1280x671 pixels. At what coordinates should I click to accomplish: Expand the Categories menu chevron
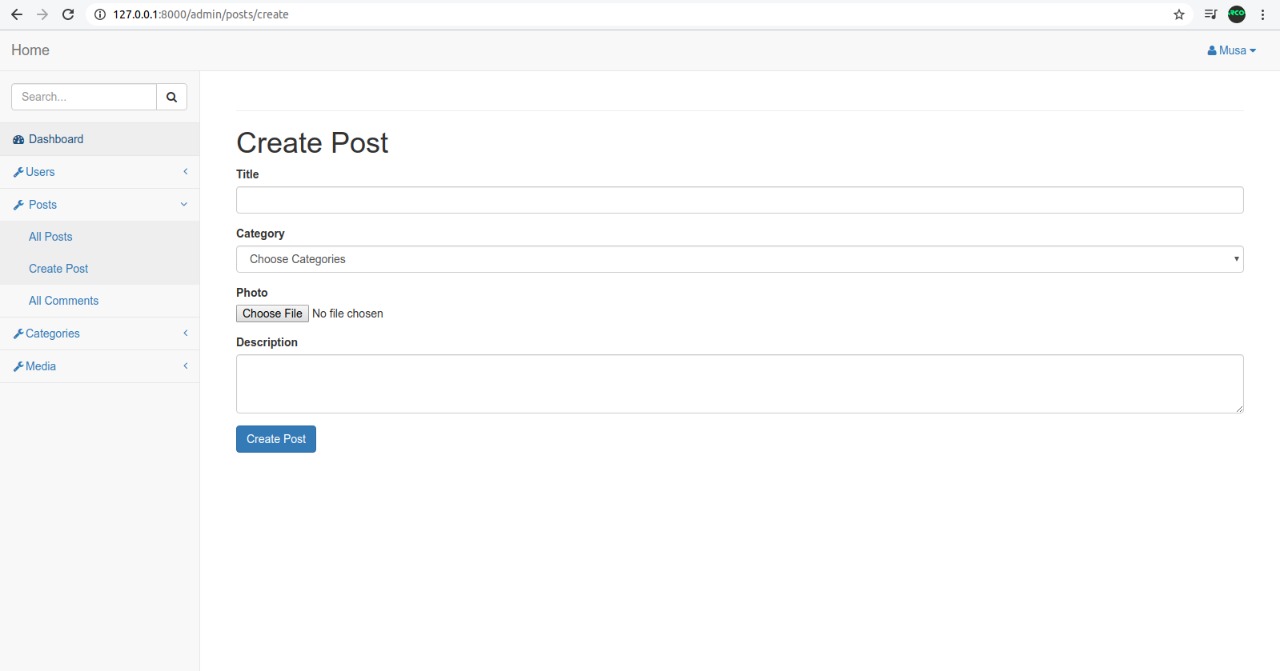click(185, 333)
